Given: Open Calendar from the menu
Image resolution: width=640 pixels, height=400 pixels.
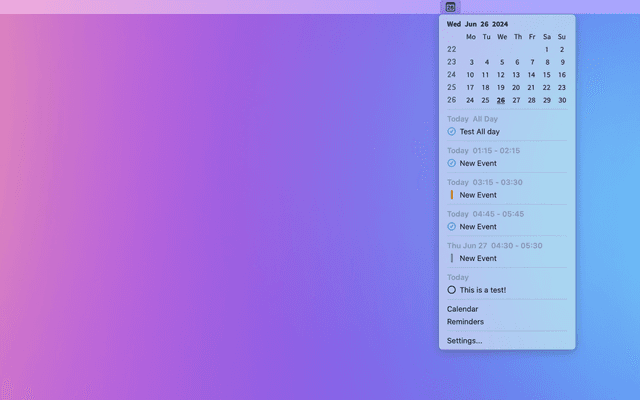Looking at the screenshot, I should tap(462, 309).
